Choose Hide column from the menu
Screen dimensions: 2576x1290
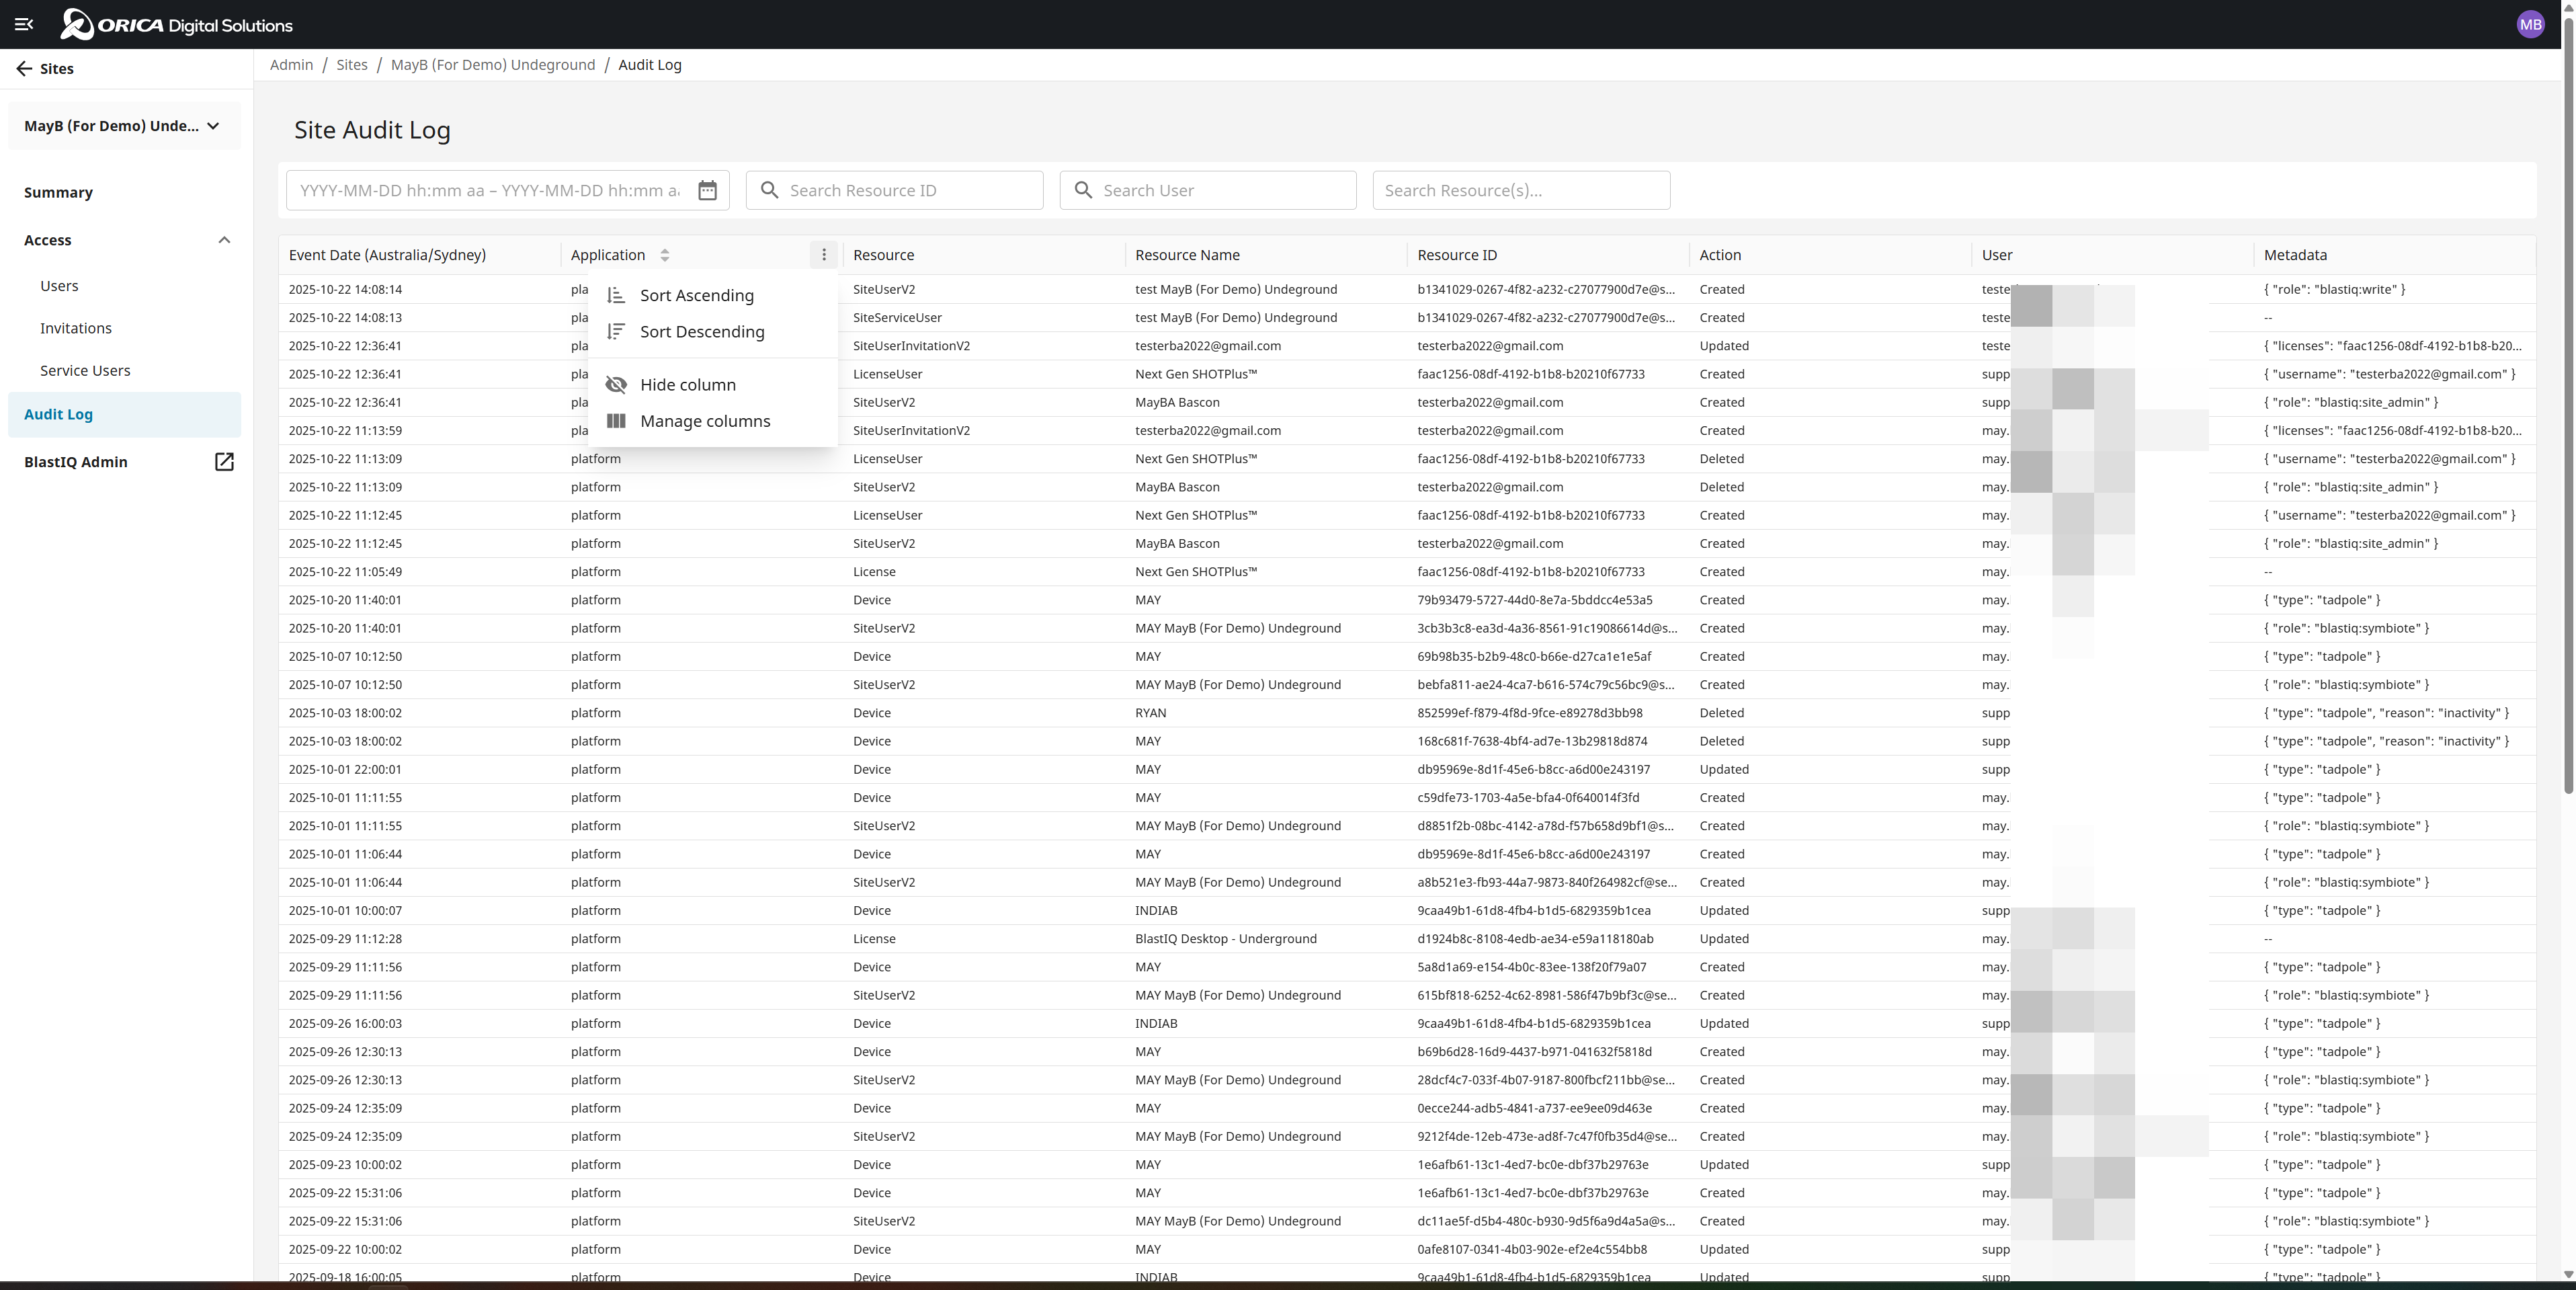coord(713,385)
